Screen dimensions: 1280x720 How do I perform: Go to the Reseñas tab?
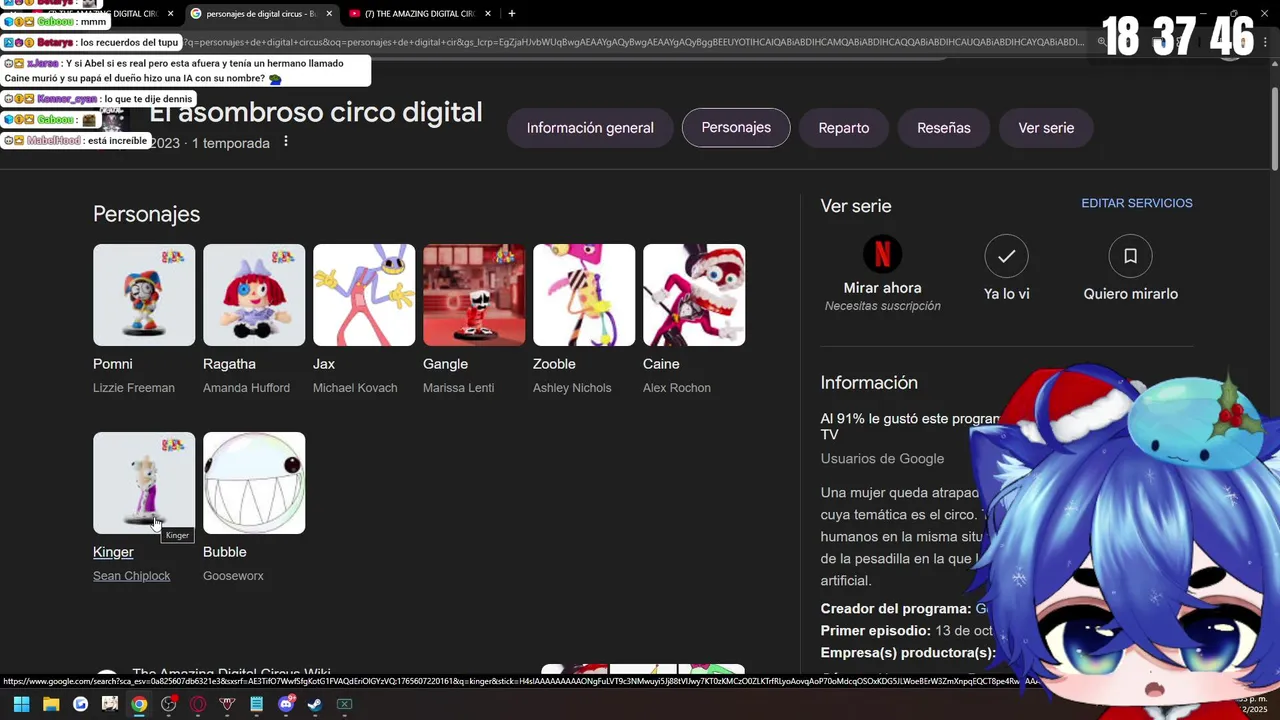click(944, 128)
